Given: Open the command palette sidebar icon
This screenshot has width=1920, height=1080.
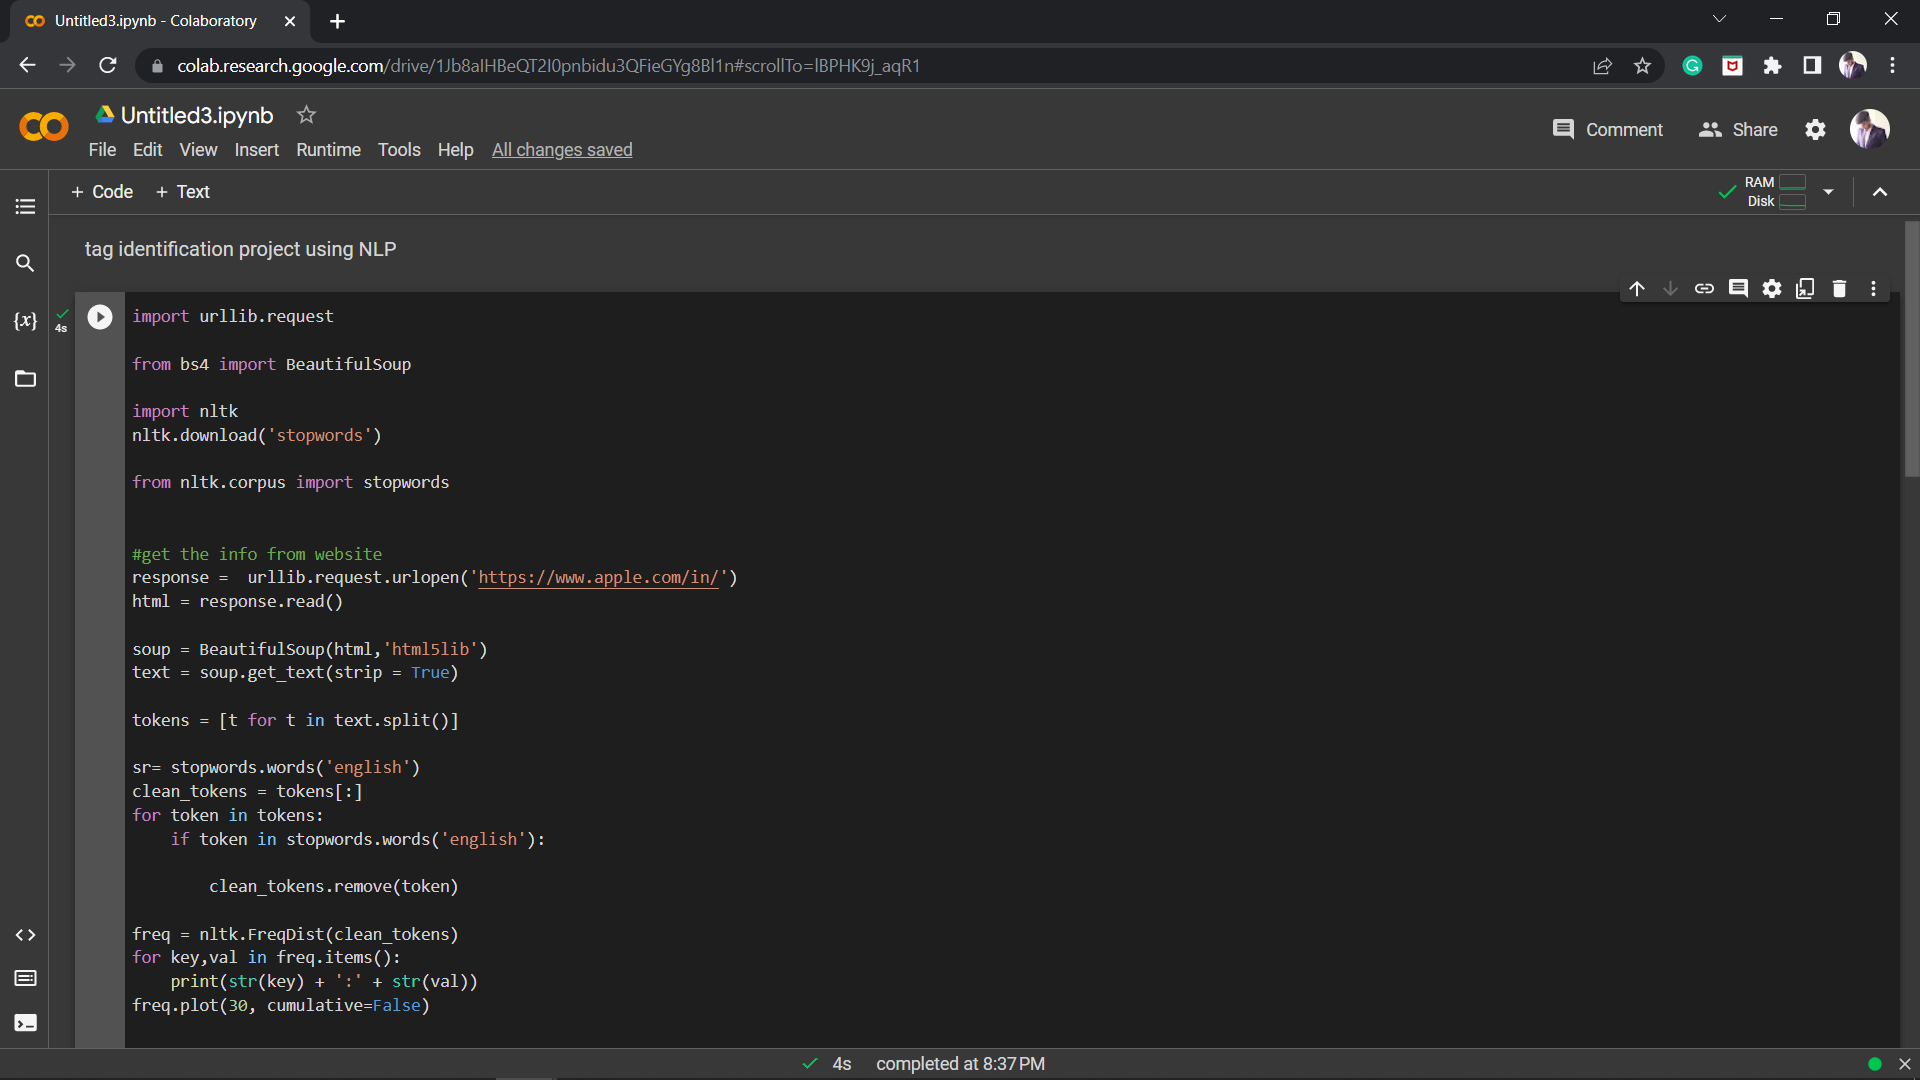Looking at the screenshot, I should (25, 978).
